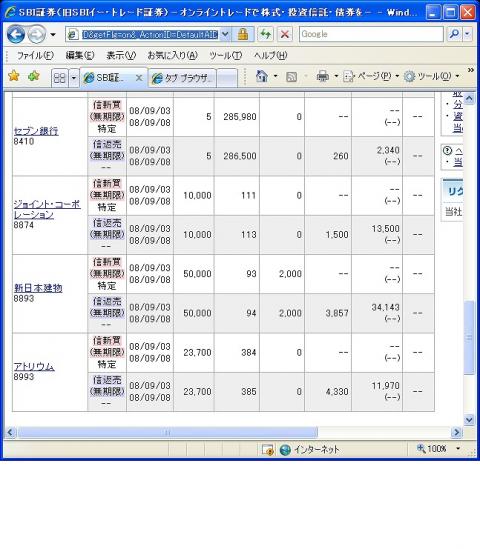
Task: Click the security lock icon
Action: point(243,34)
